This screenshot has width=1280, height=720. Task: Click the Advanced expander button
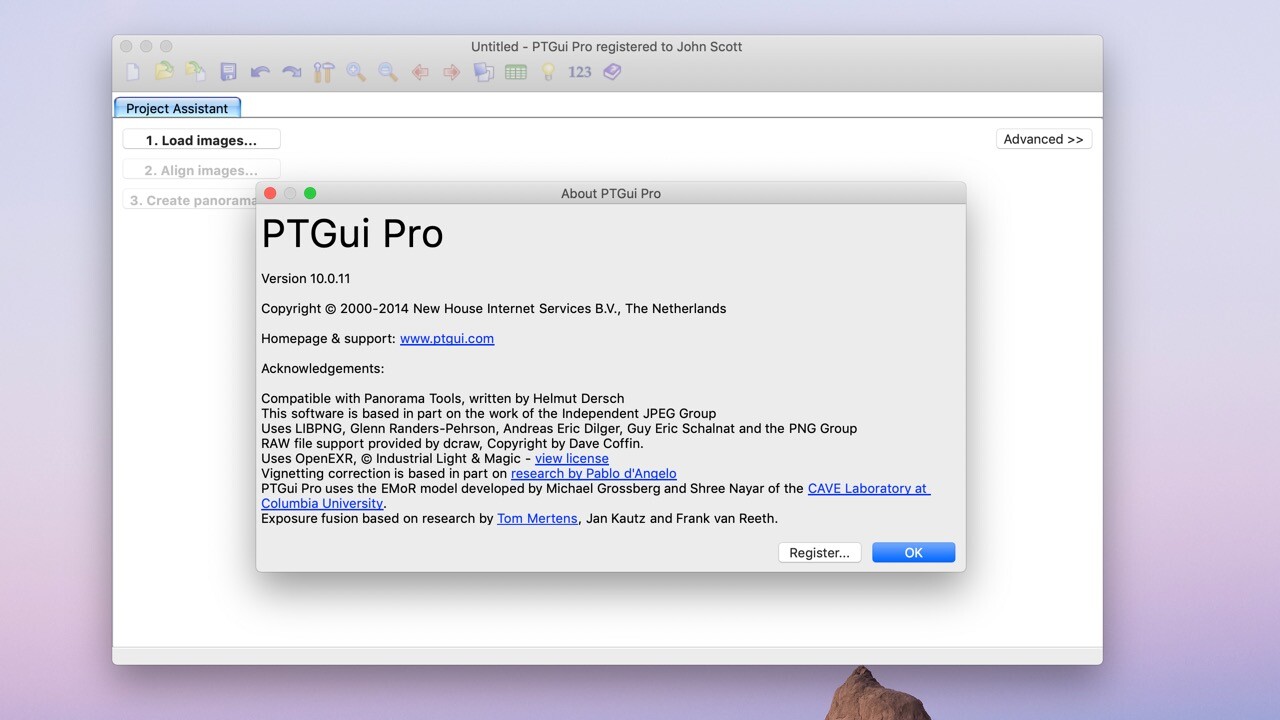click(1043, 138)
